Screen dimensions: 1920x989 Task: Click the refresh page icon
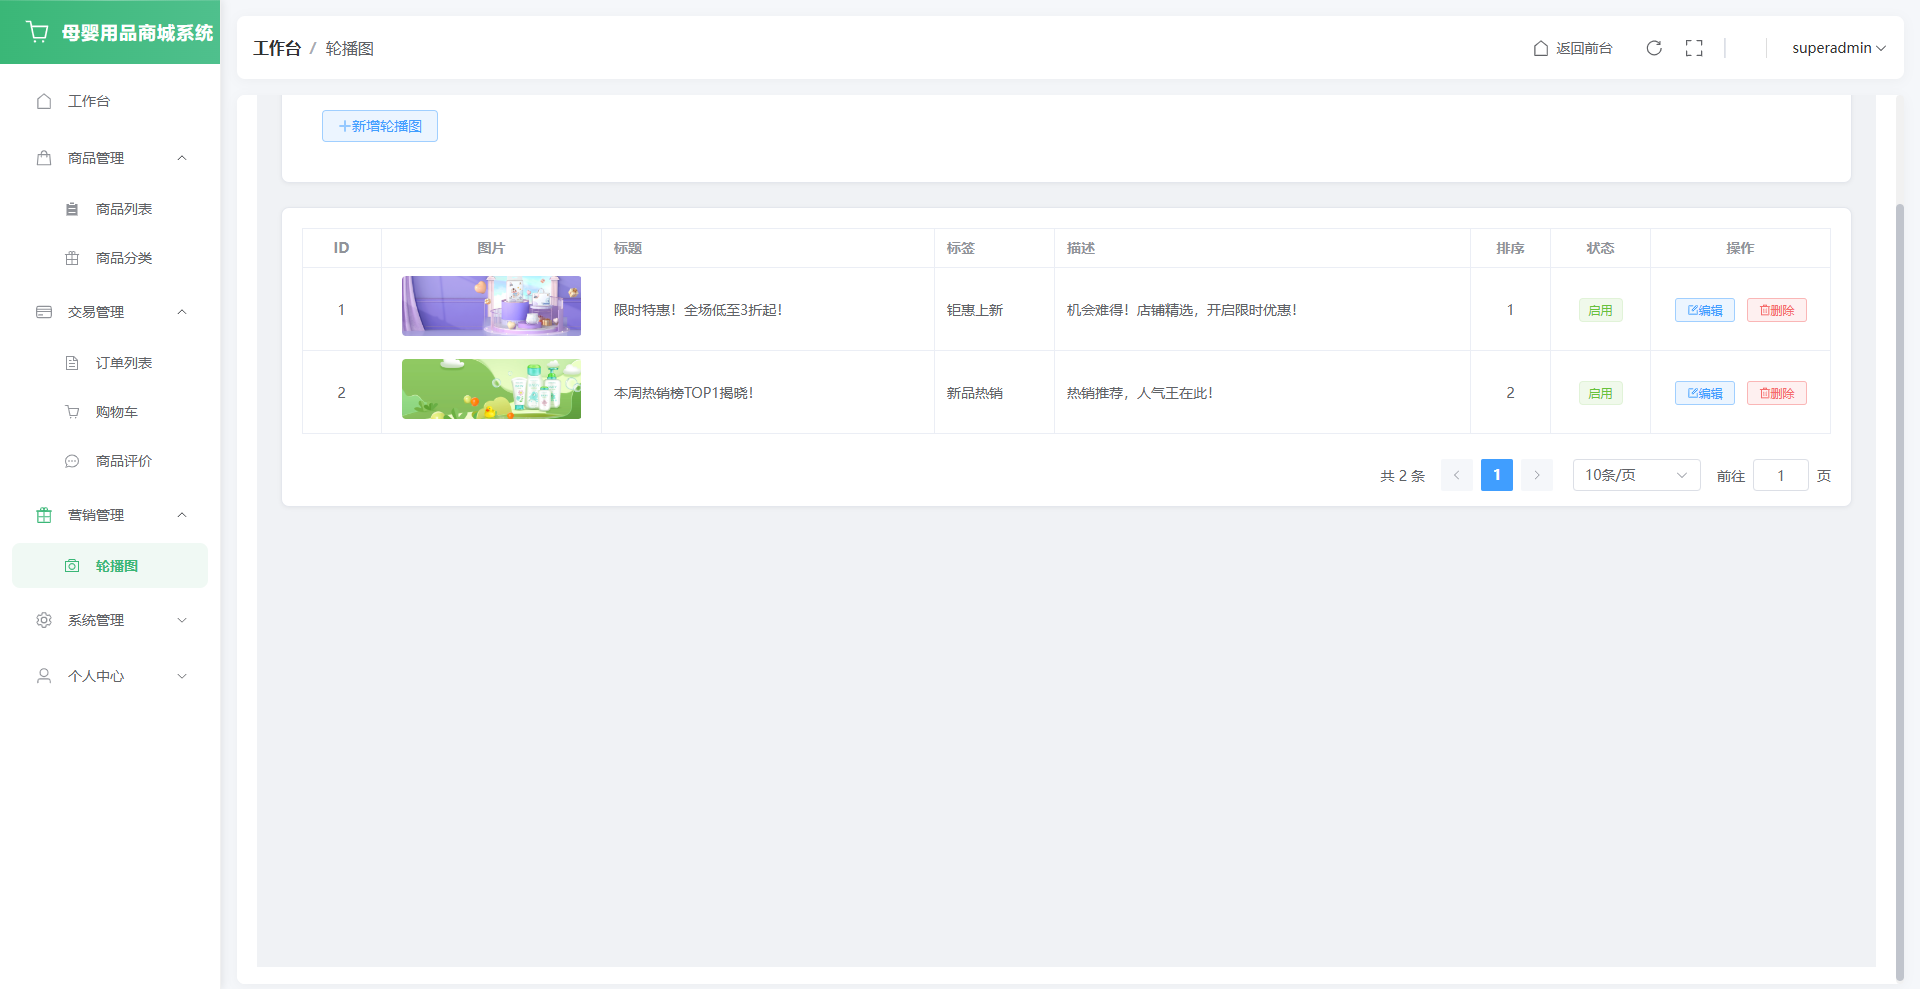tap(1654, 48)
